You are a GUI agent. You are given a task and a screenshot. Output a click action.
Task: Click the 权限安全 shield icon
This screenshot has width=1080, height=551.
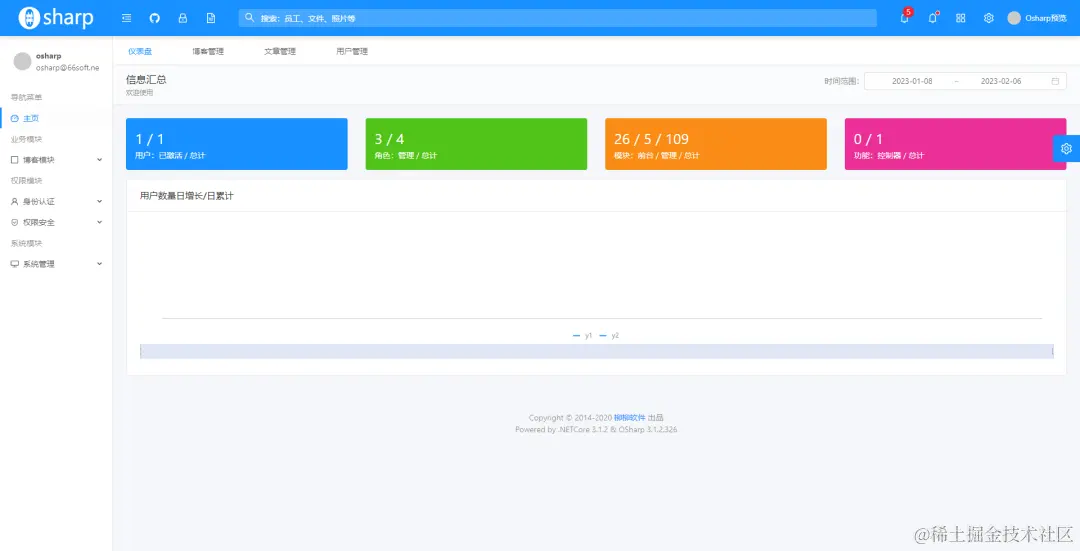point(14,222)
